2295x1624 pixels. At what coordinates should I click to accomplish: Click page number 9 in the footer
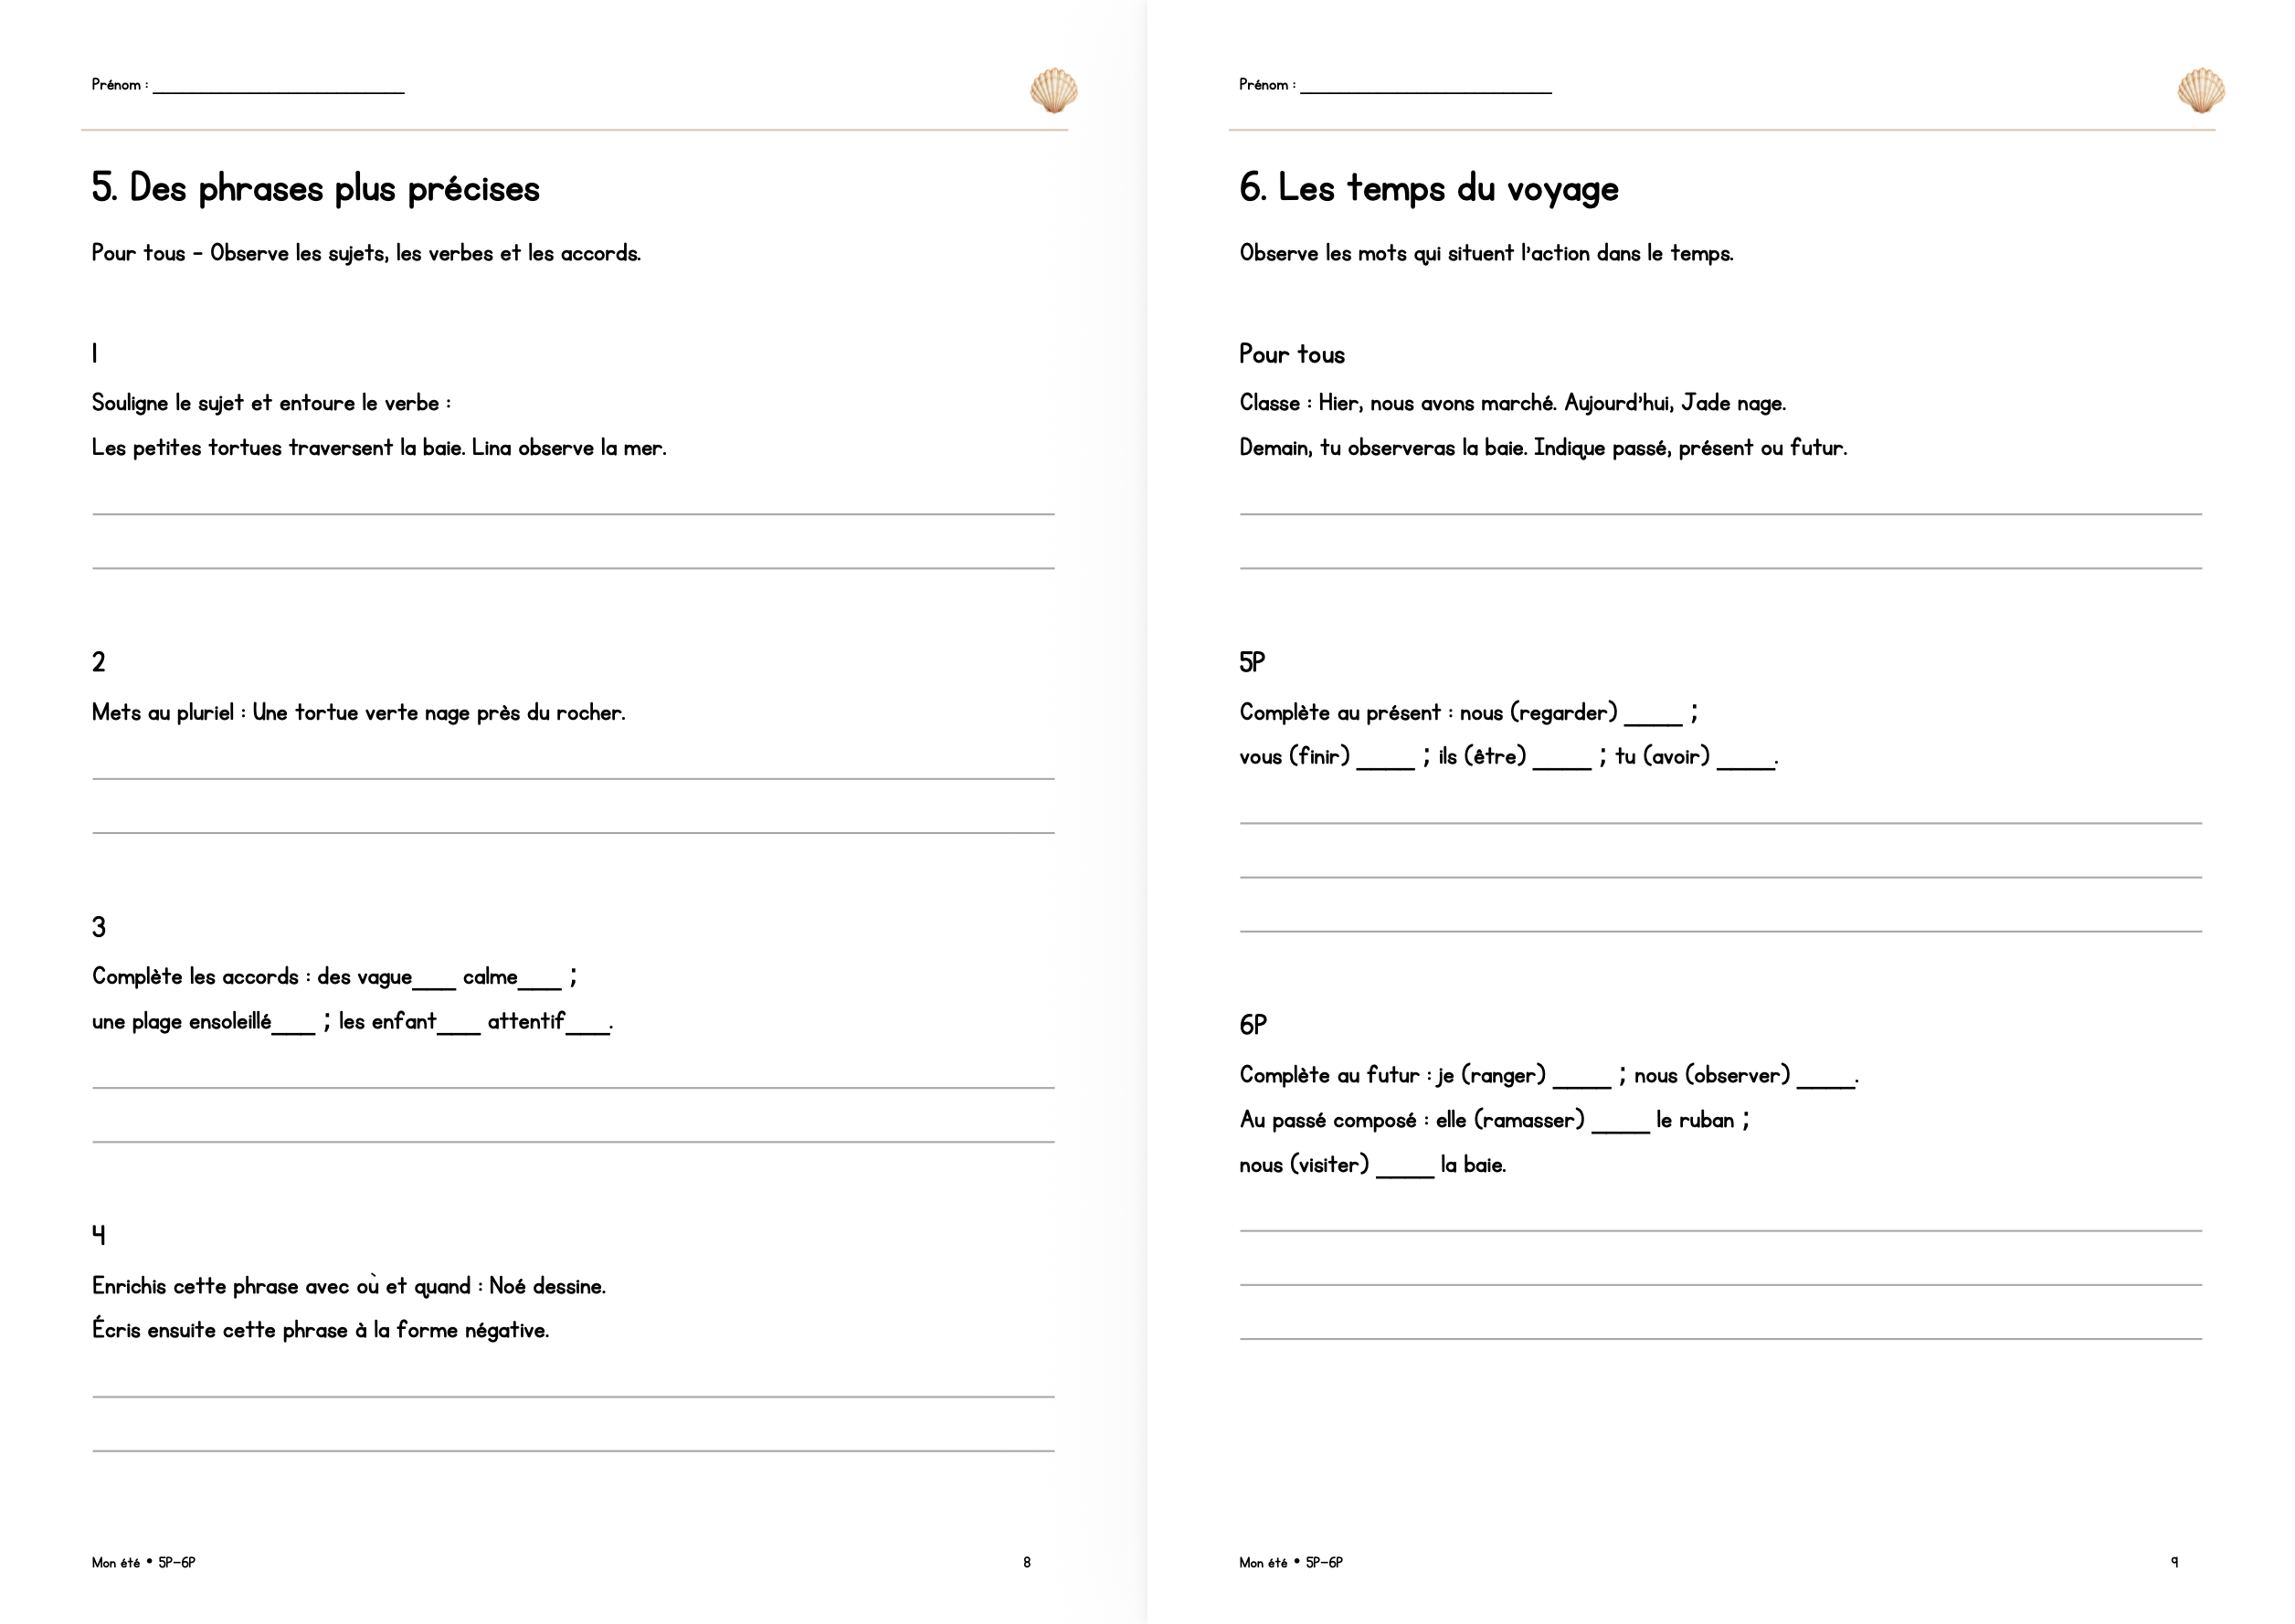coord(2174,1563)
